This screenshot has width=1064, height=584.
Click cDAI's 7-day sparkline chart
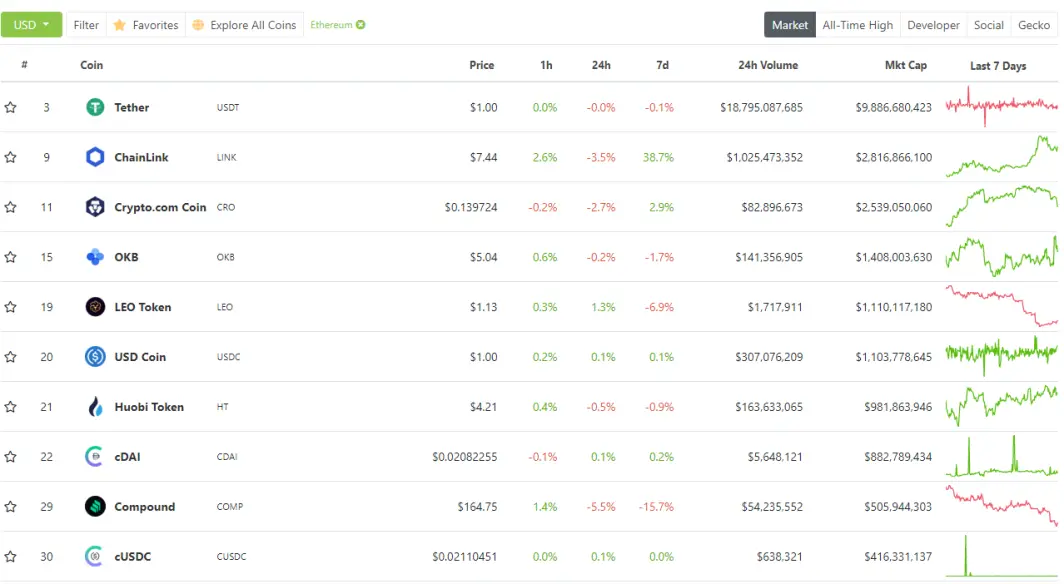point(1002,456)
